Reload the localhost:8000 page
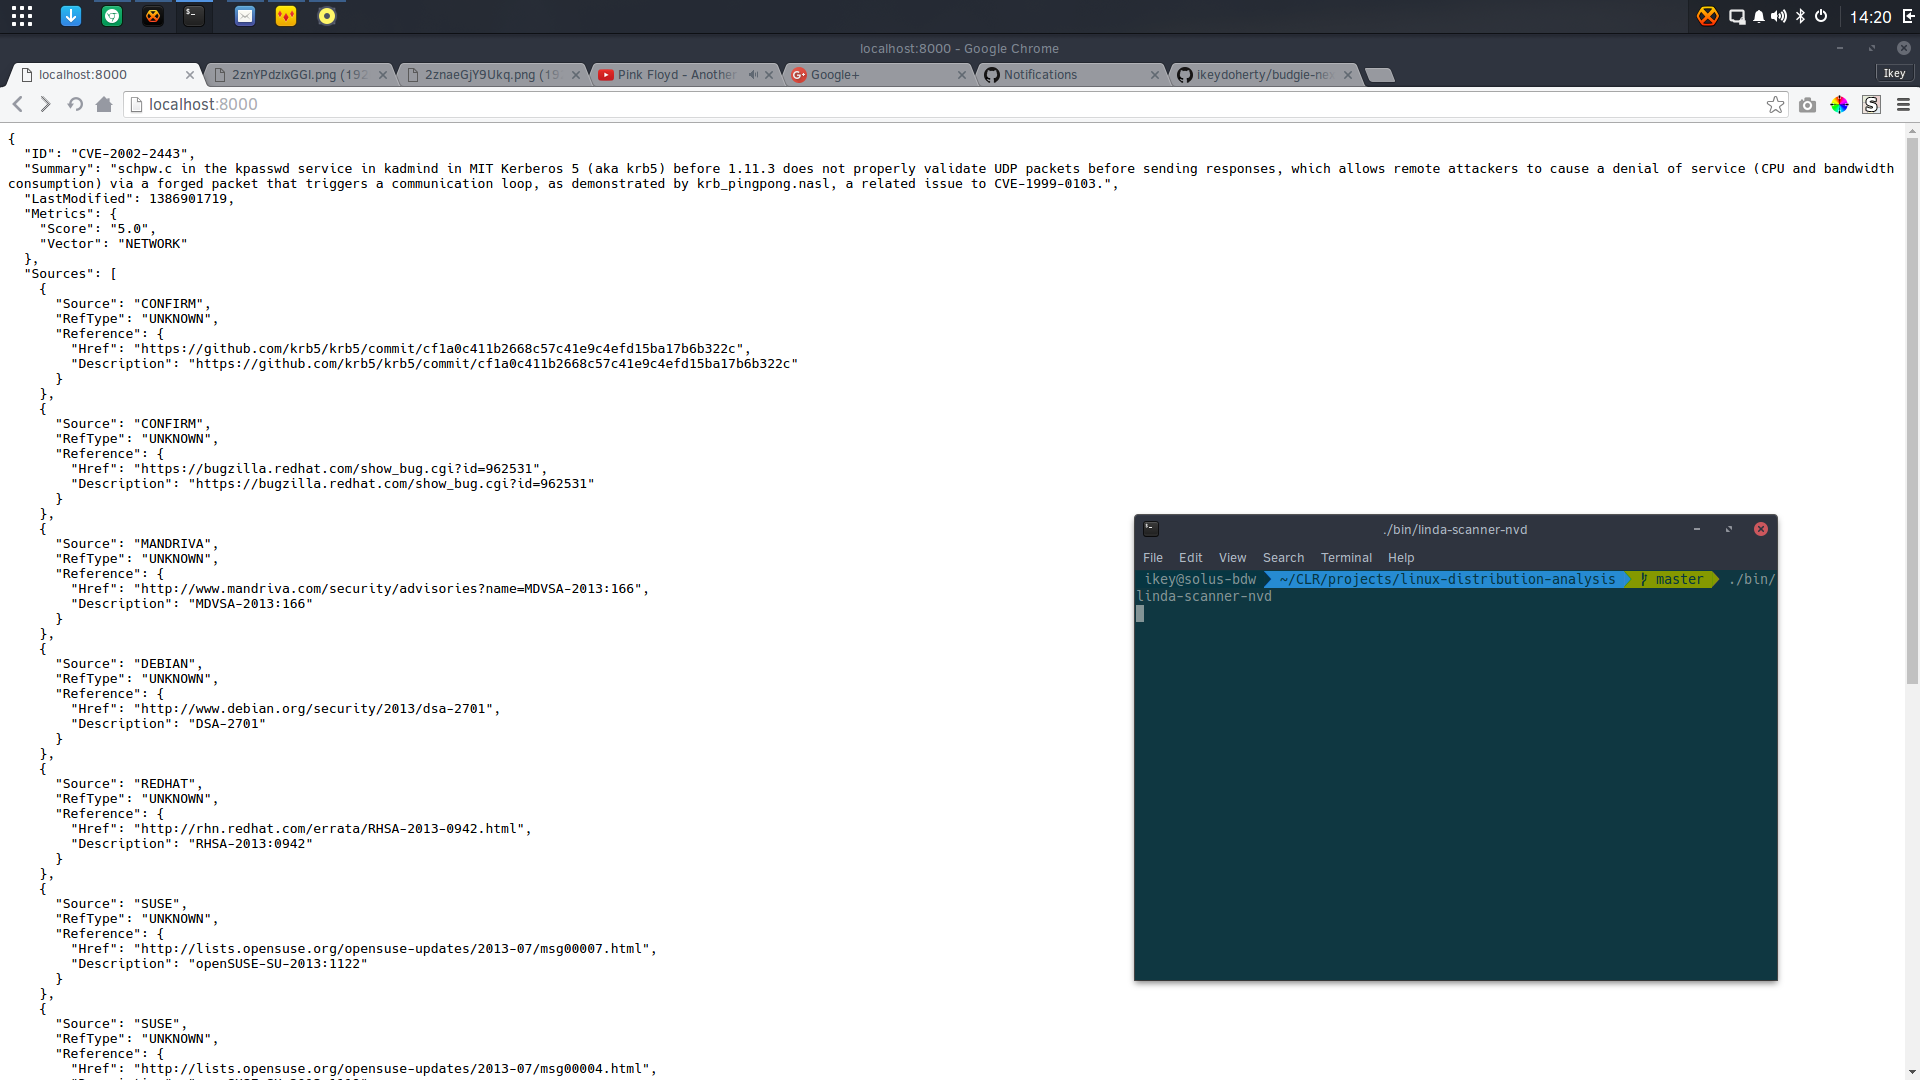The image size is (1920, 1080). click(x=75, y=104)
